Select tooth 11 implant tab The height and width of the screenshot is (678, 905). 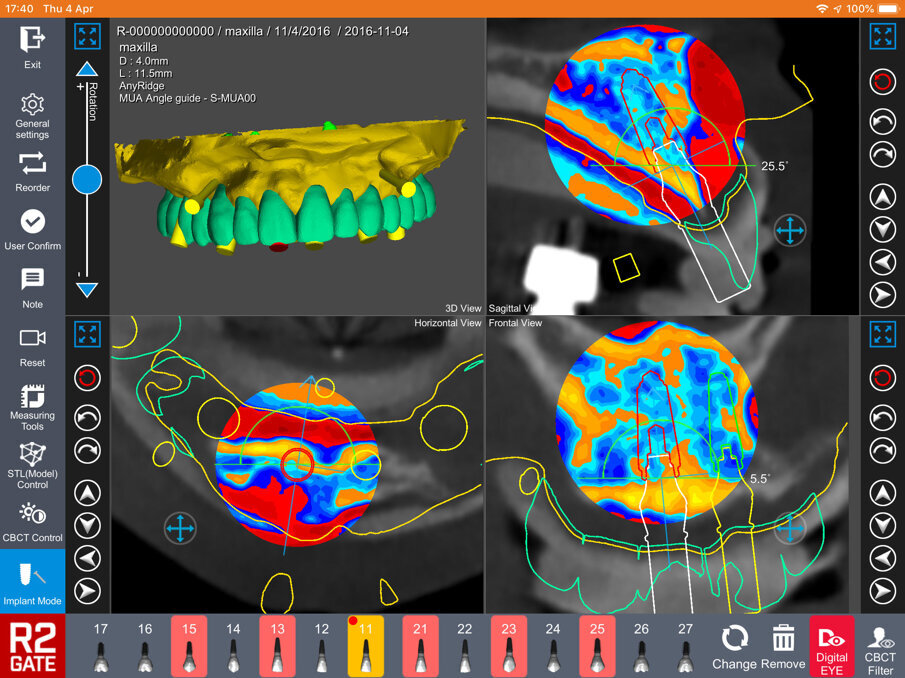pos(365,646)
